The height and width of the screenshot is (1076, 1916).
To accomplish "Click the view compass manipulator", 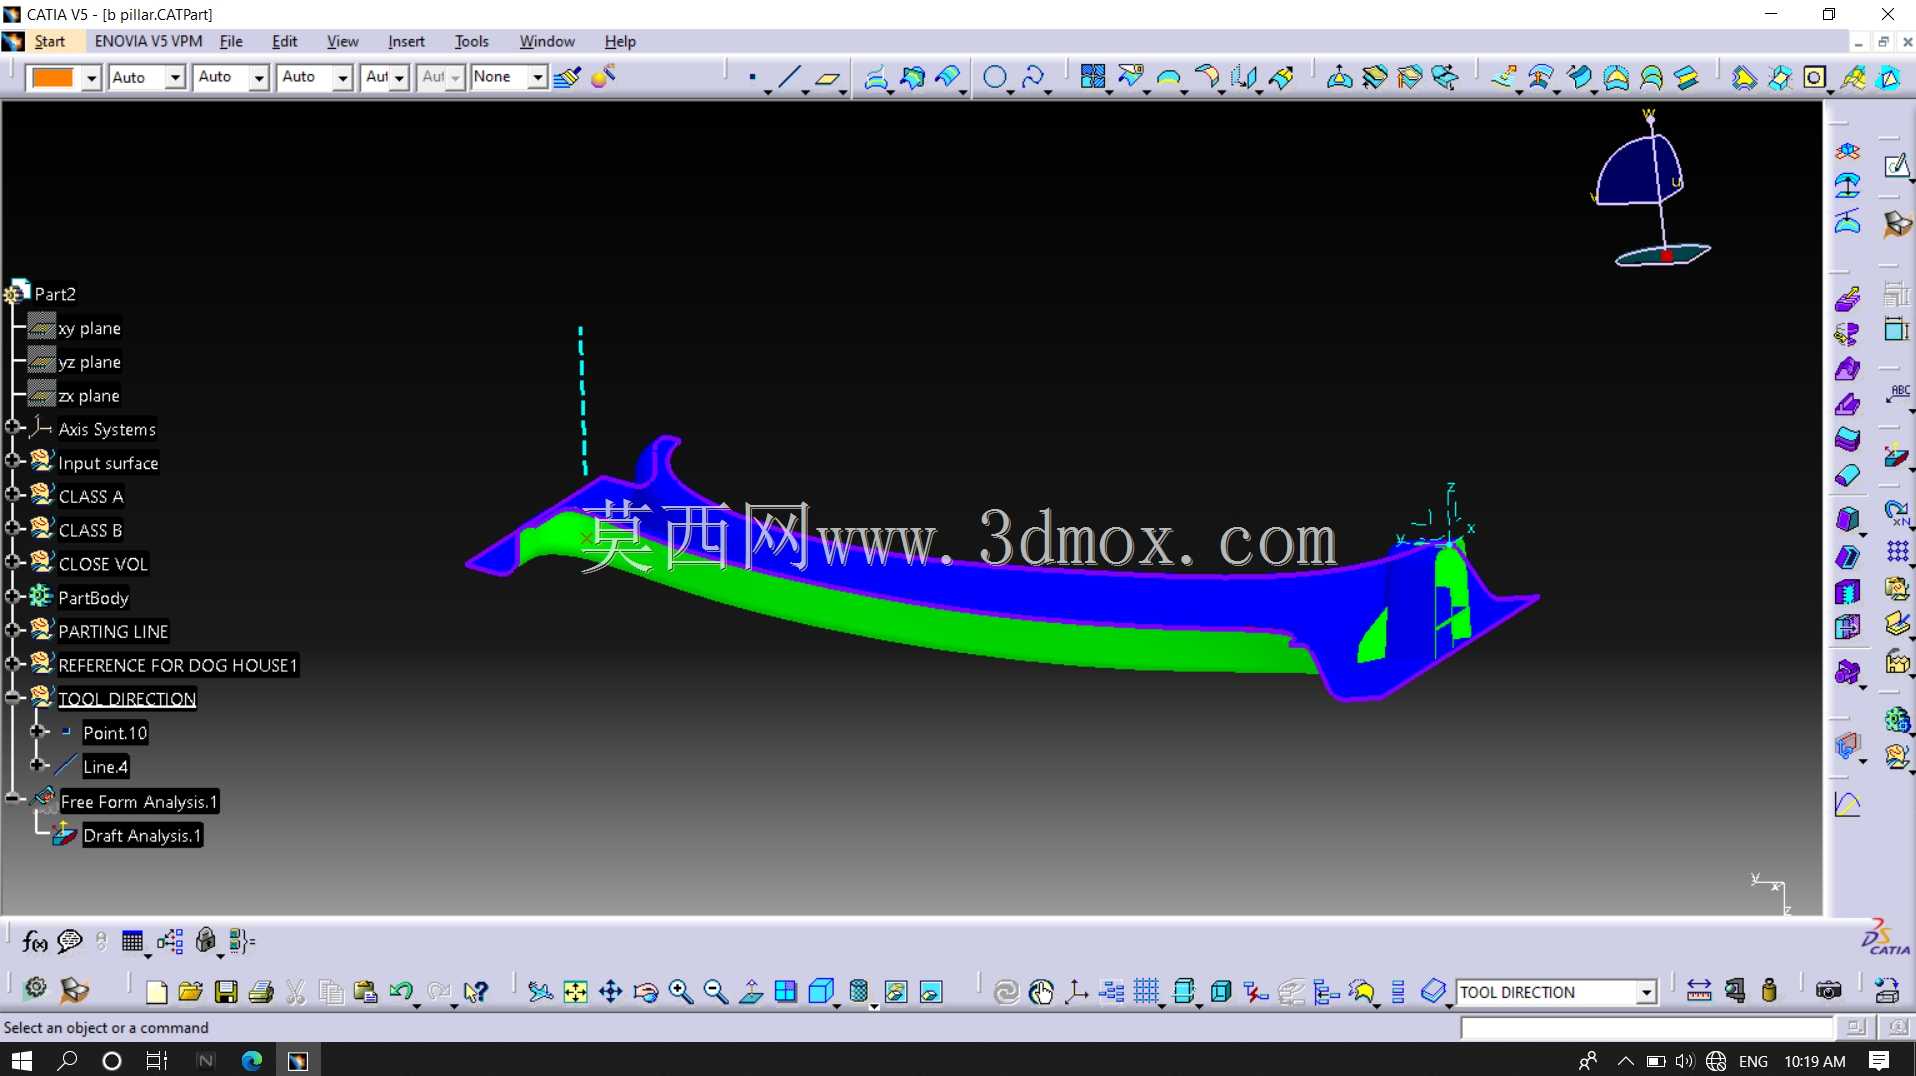I will (x=1651, y=190).
